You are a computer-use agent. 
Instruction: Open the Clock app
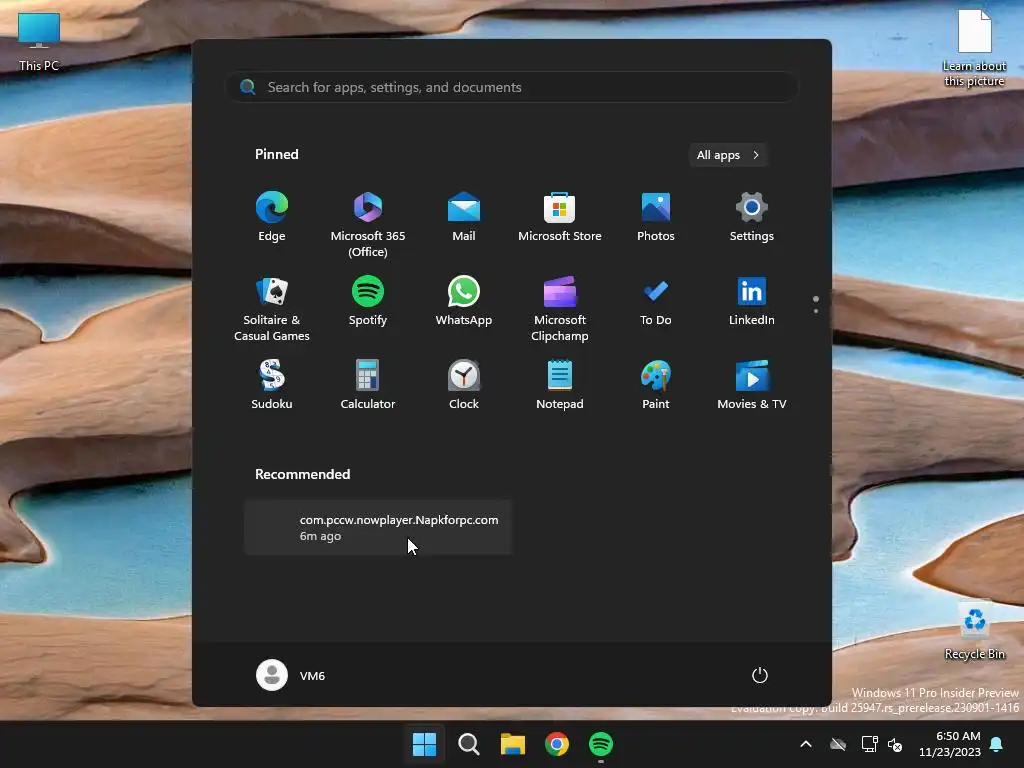[464, 385]
